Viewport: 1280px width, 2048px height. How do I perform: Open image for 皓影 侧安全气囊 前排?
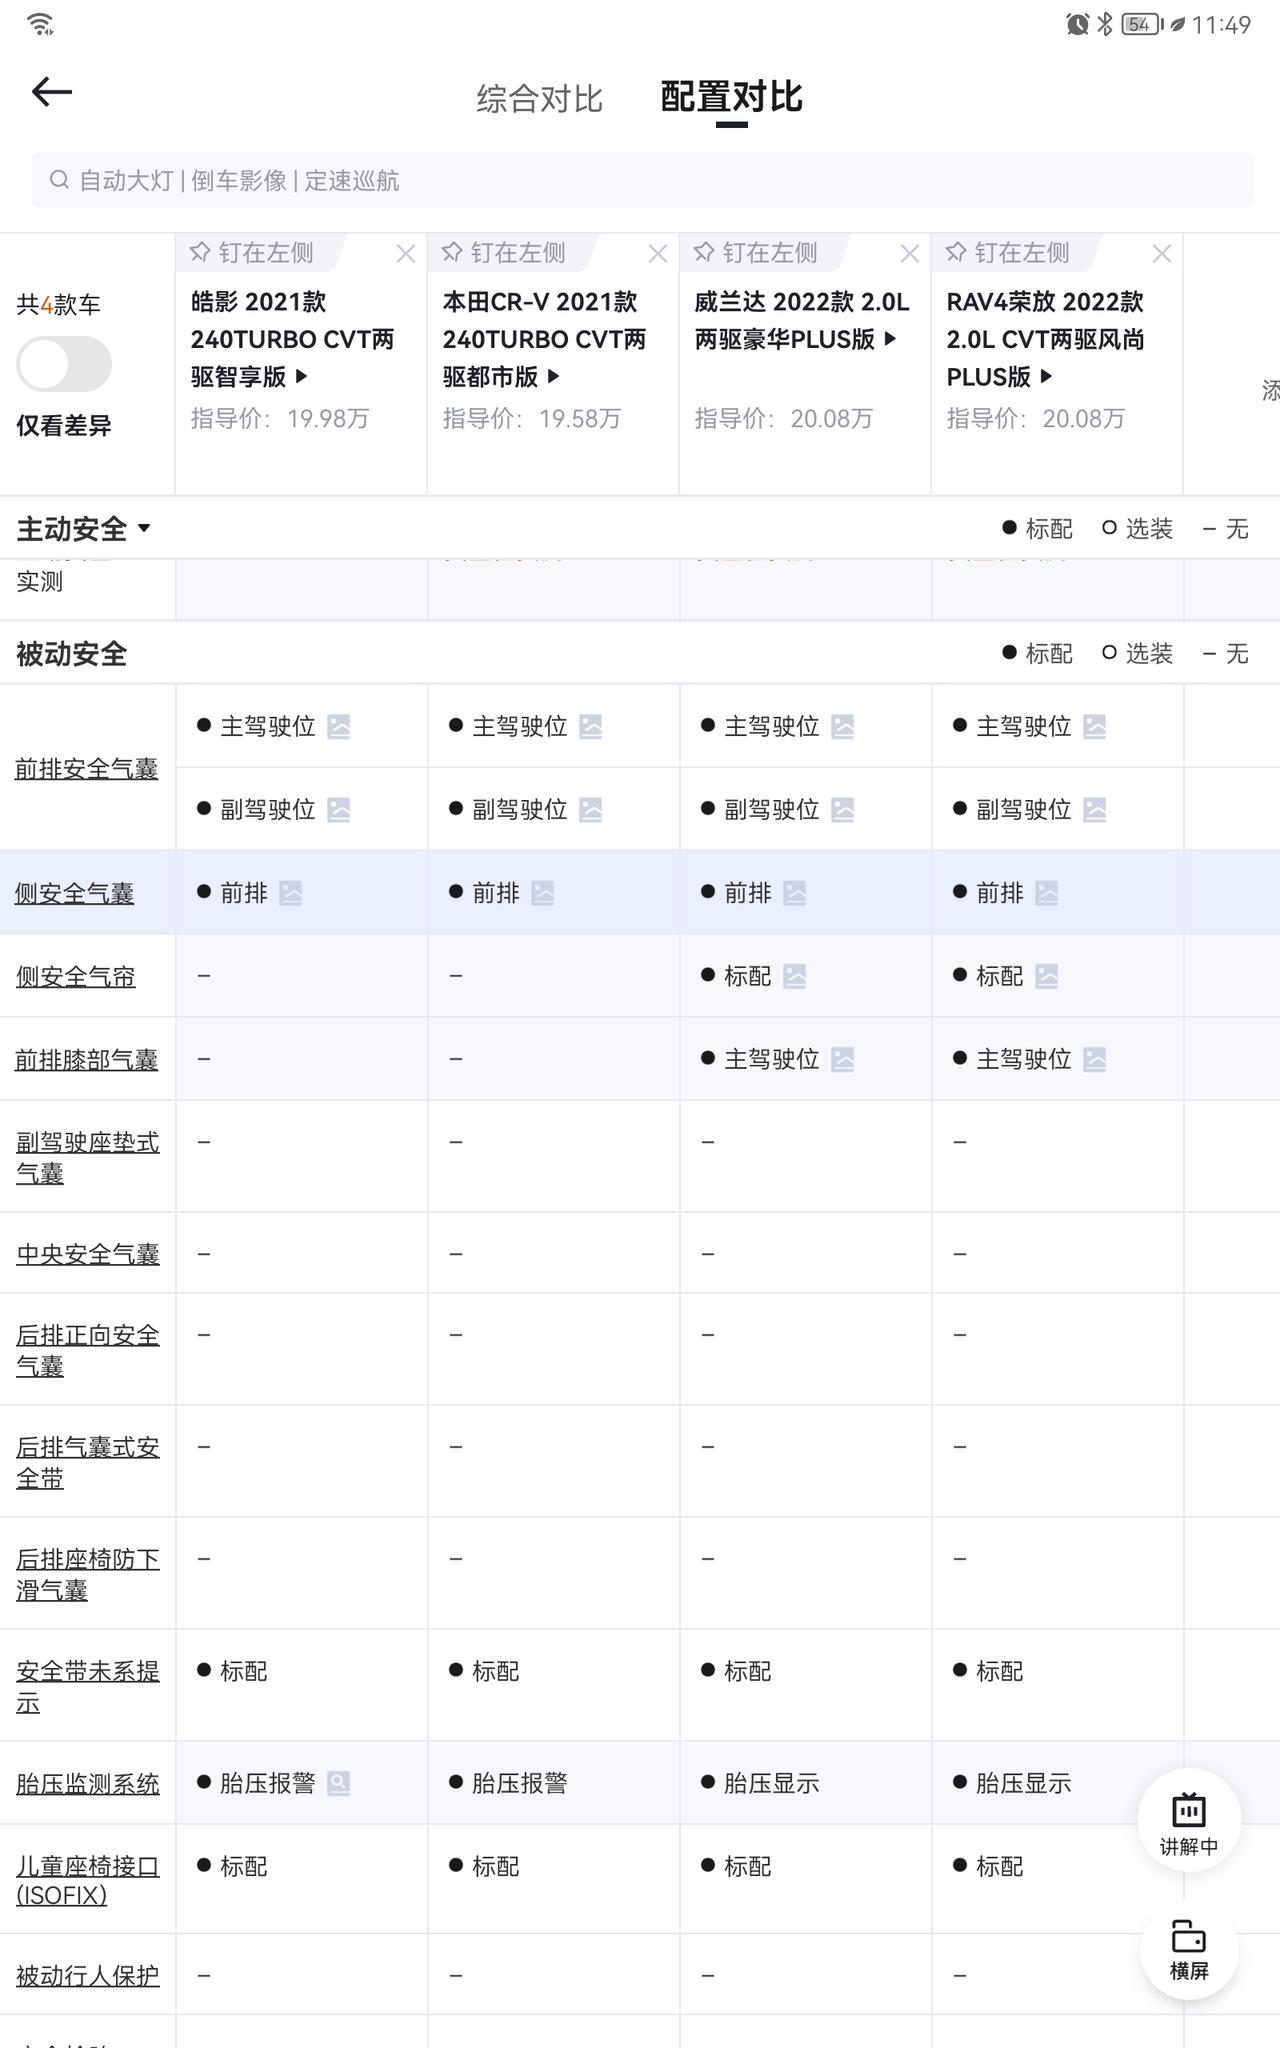pos(291,893)
